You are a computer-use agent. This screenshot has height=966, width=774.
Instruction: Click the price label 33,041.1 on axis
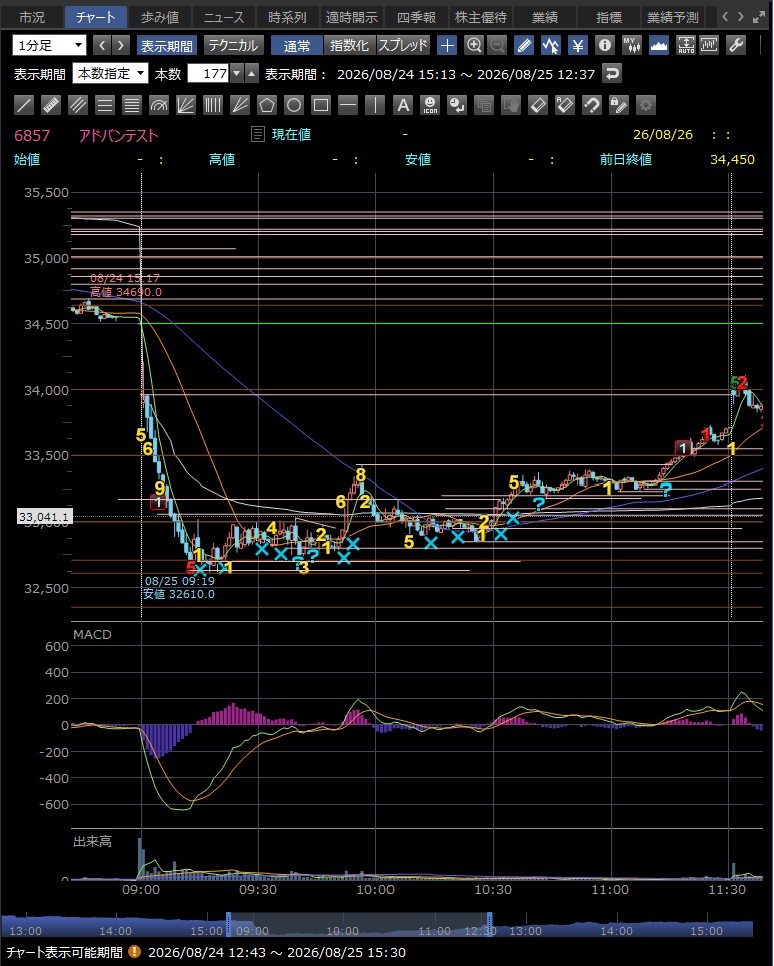coord(44,517)
